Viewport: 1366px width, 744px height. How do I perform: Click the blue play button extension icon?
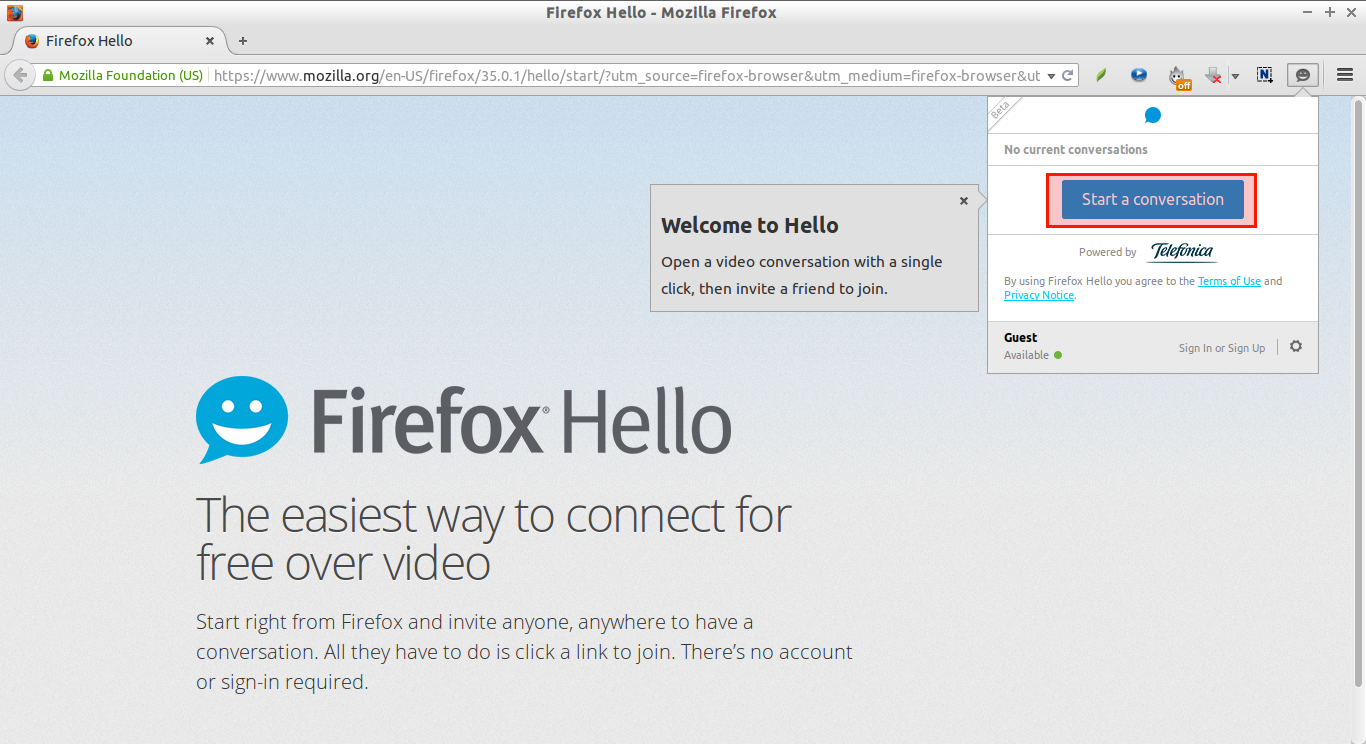pos(1139,75)
